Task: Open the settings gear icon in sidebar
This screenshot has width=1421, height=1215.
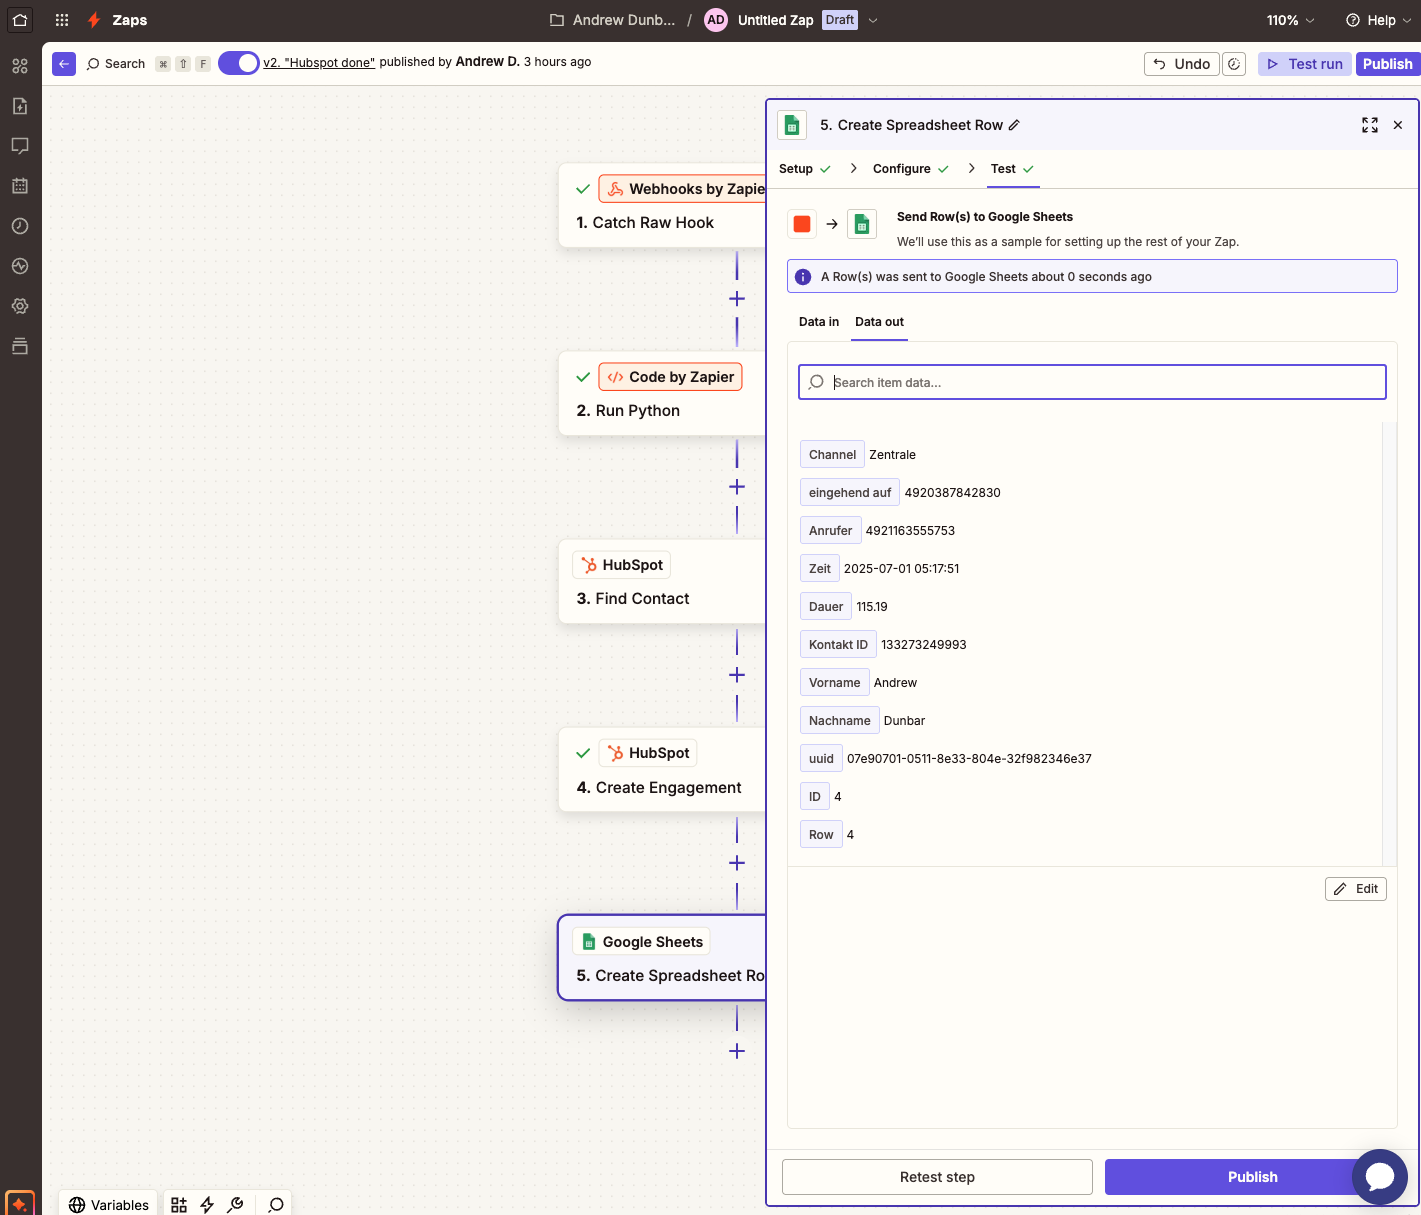Action: (20, 306)
